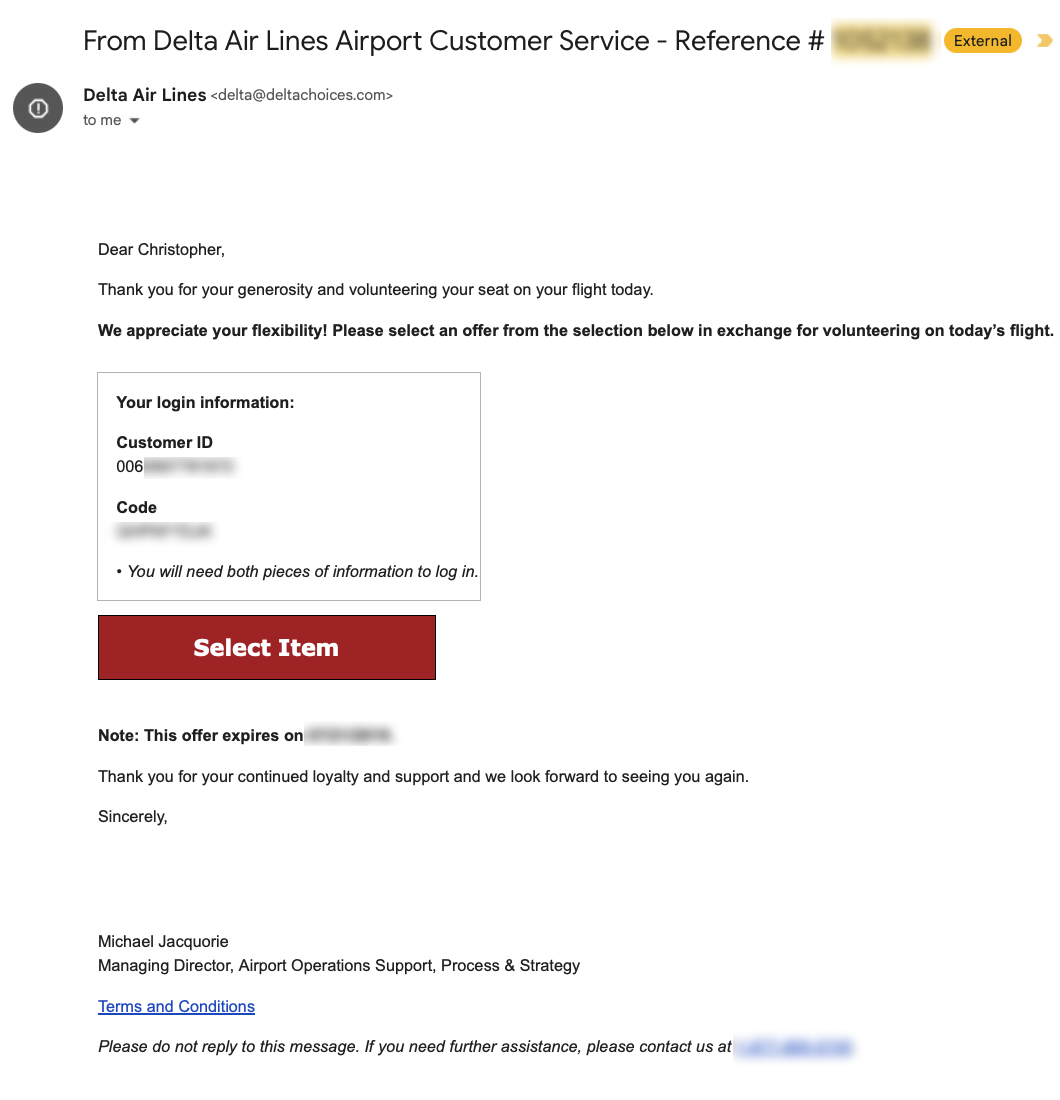Click the "Your login information:" heading
This screenshot has height=1100, width=1060.
[x=205, y=402]
